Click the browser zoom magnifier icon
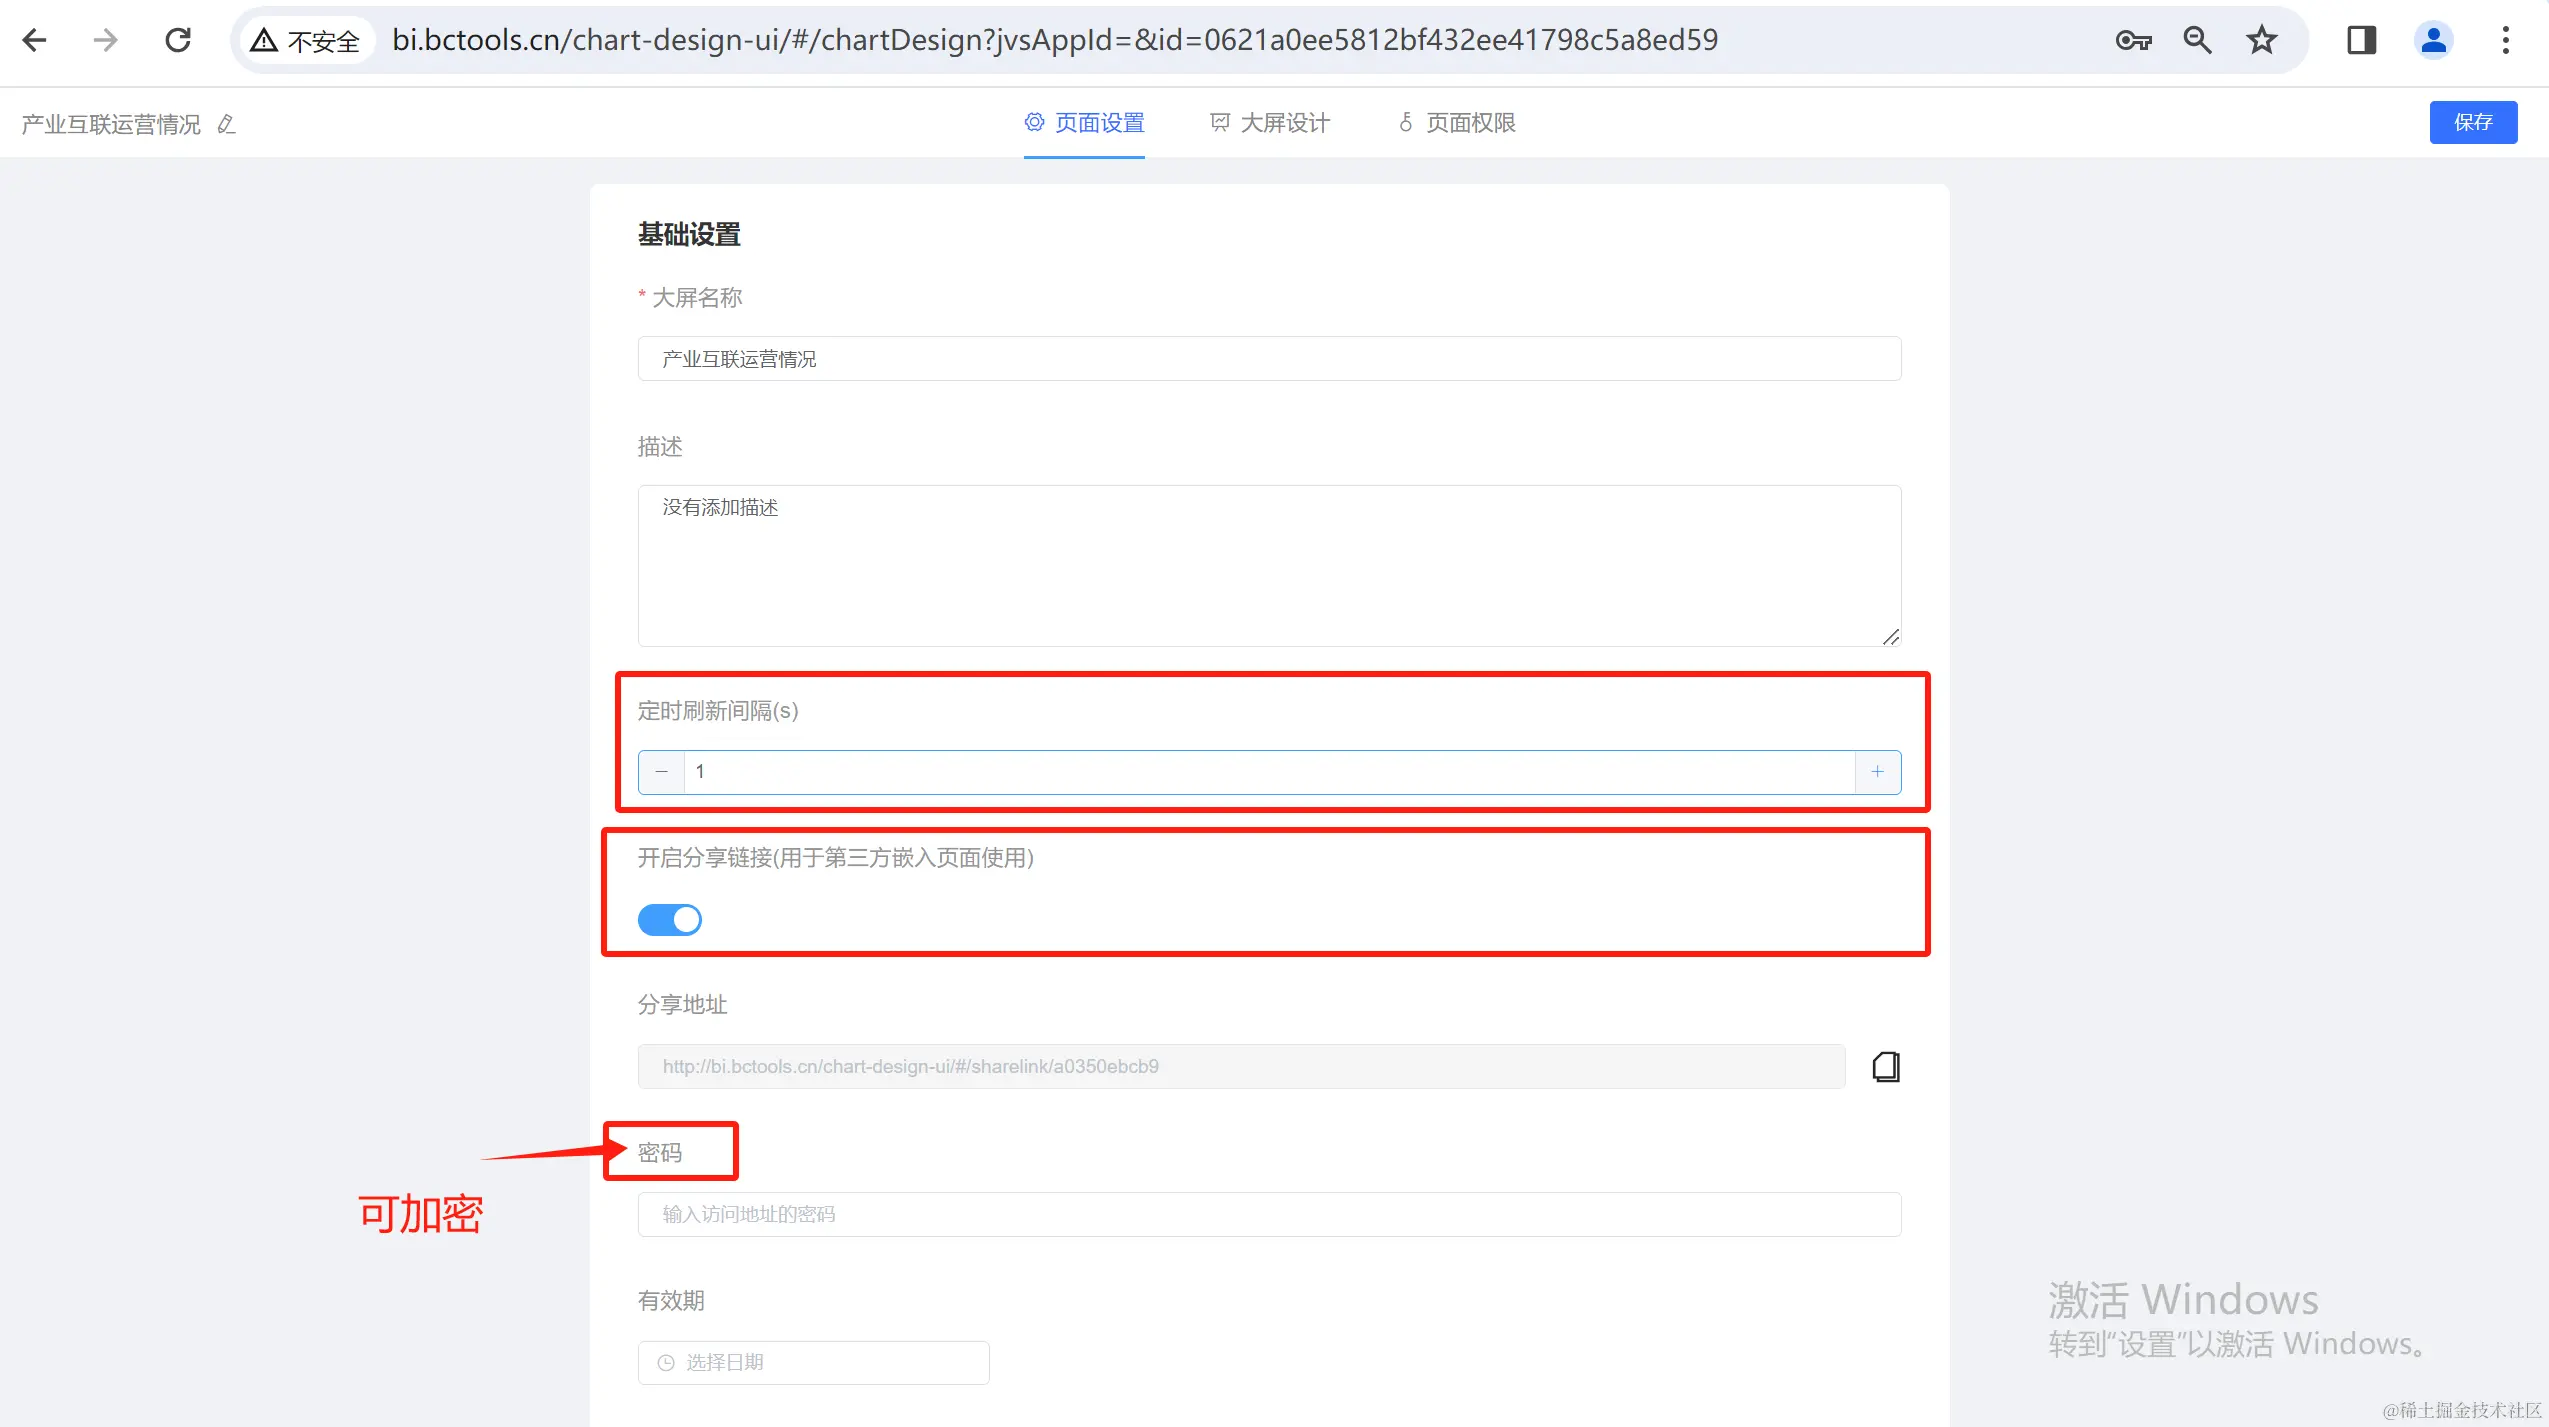Viewport: 2549px width, 1427px height. click(2197, 40)
